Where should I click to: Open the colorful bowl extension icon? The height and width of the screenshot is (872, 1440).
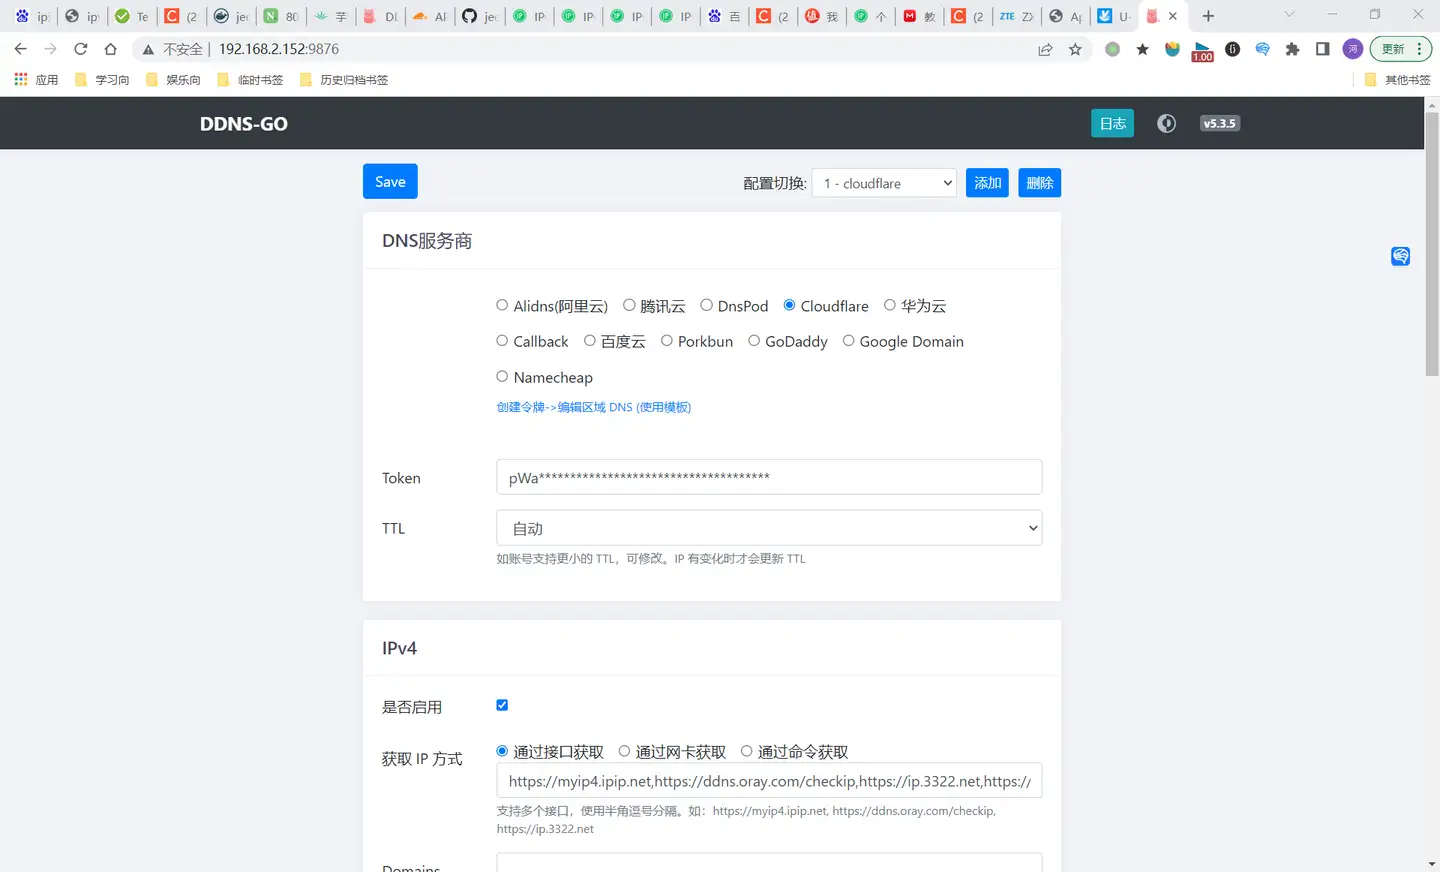(1172, 49)
